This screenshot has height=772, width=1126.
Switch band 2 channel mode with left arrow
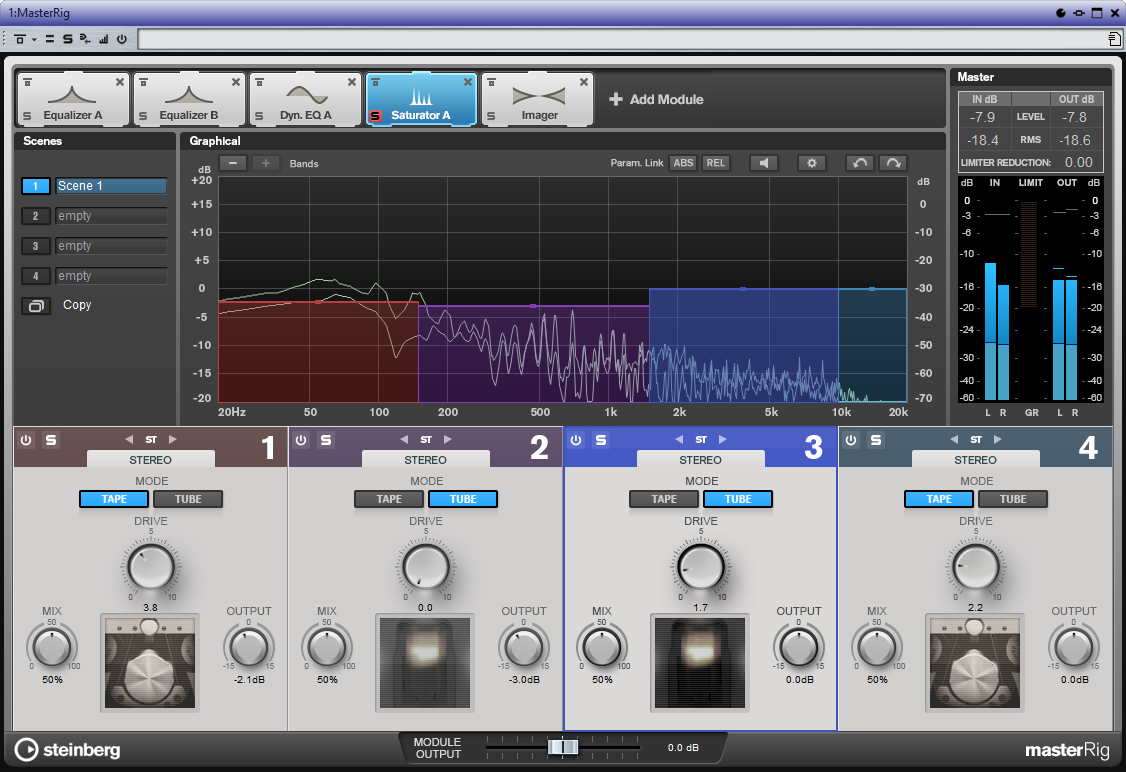pos(404,440)
